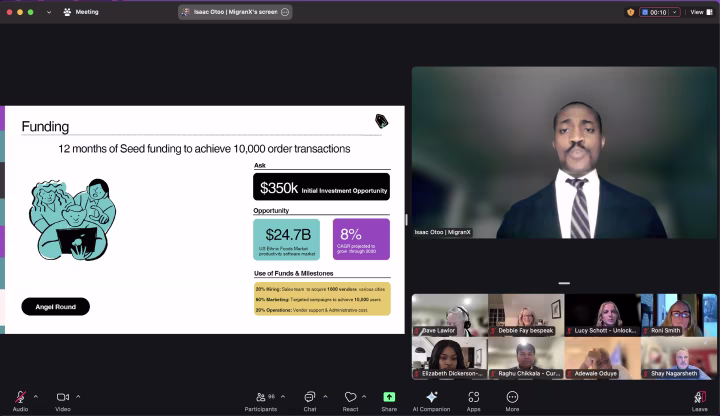The image size is (720, 416).
Task: Expand the Chat options arrow
Action: [325, 397]
